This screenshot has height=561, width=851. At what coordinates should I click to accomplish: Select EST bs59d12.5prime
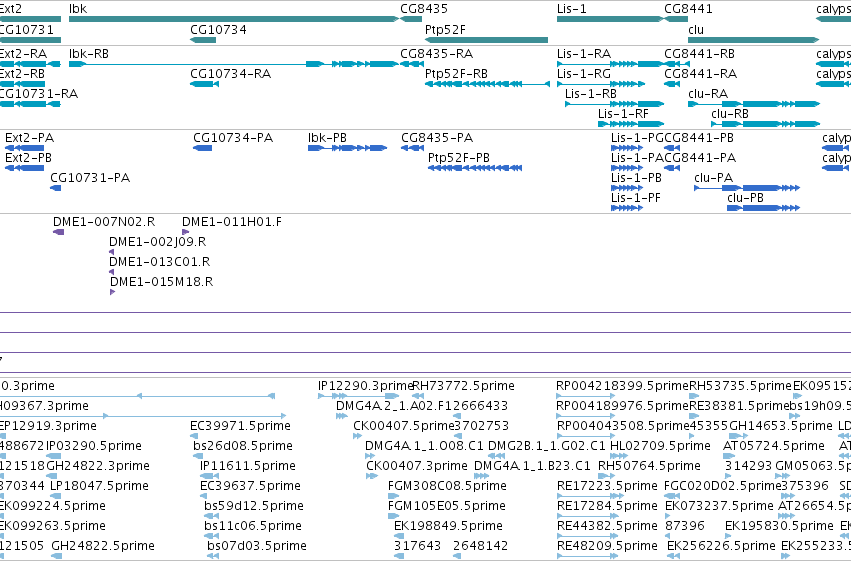click(x=253, y=506)
